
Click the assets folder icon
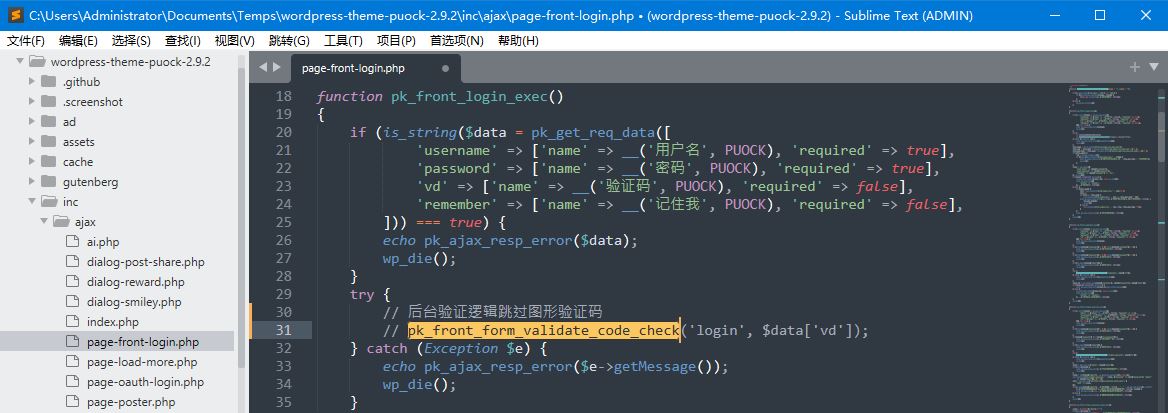click(x=49, y=142)
